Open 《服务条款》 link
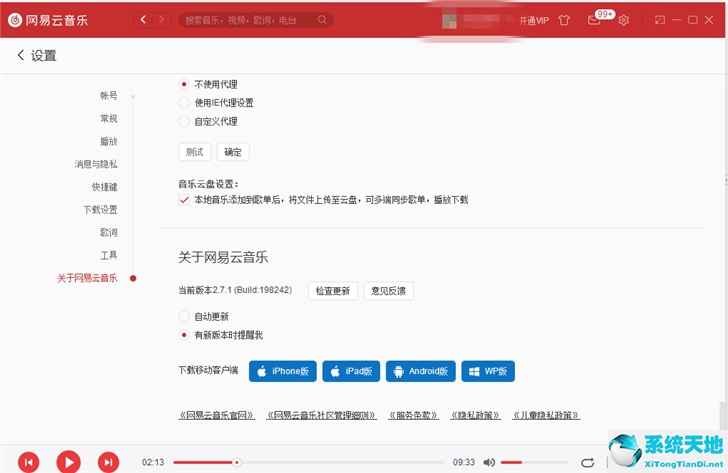This screenshot has width=728, height=473. (x=414, y=415)
